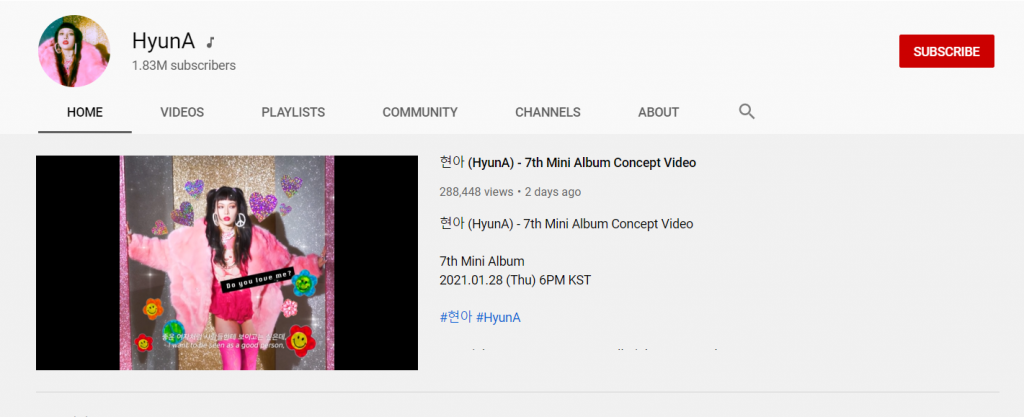
Task: Click the 2021.01.28 (Thu) 6PM KST line
Action: point(515,281)
